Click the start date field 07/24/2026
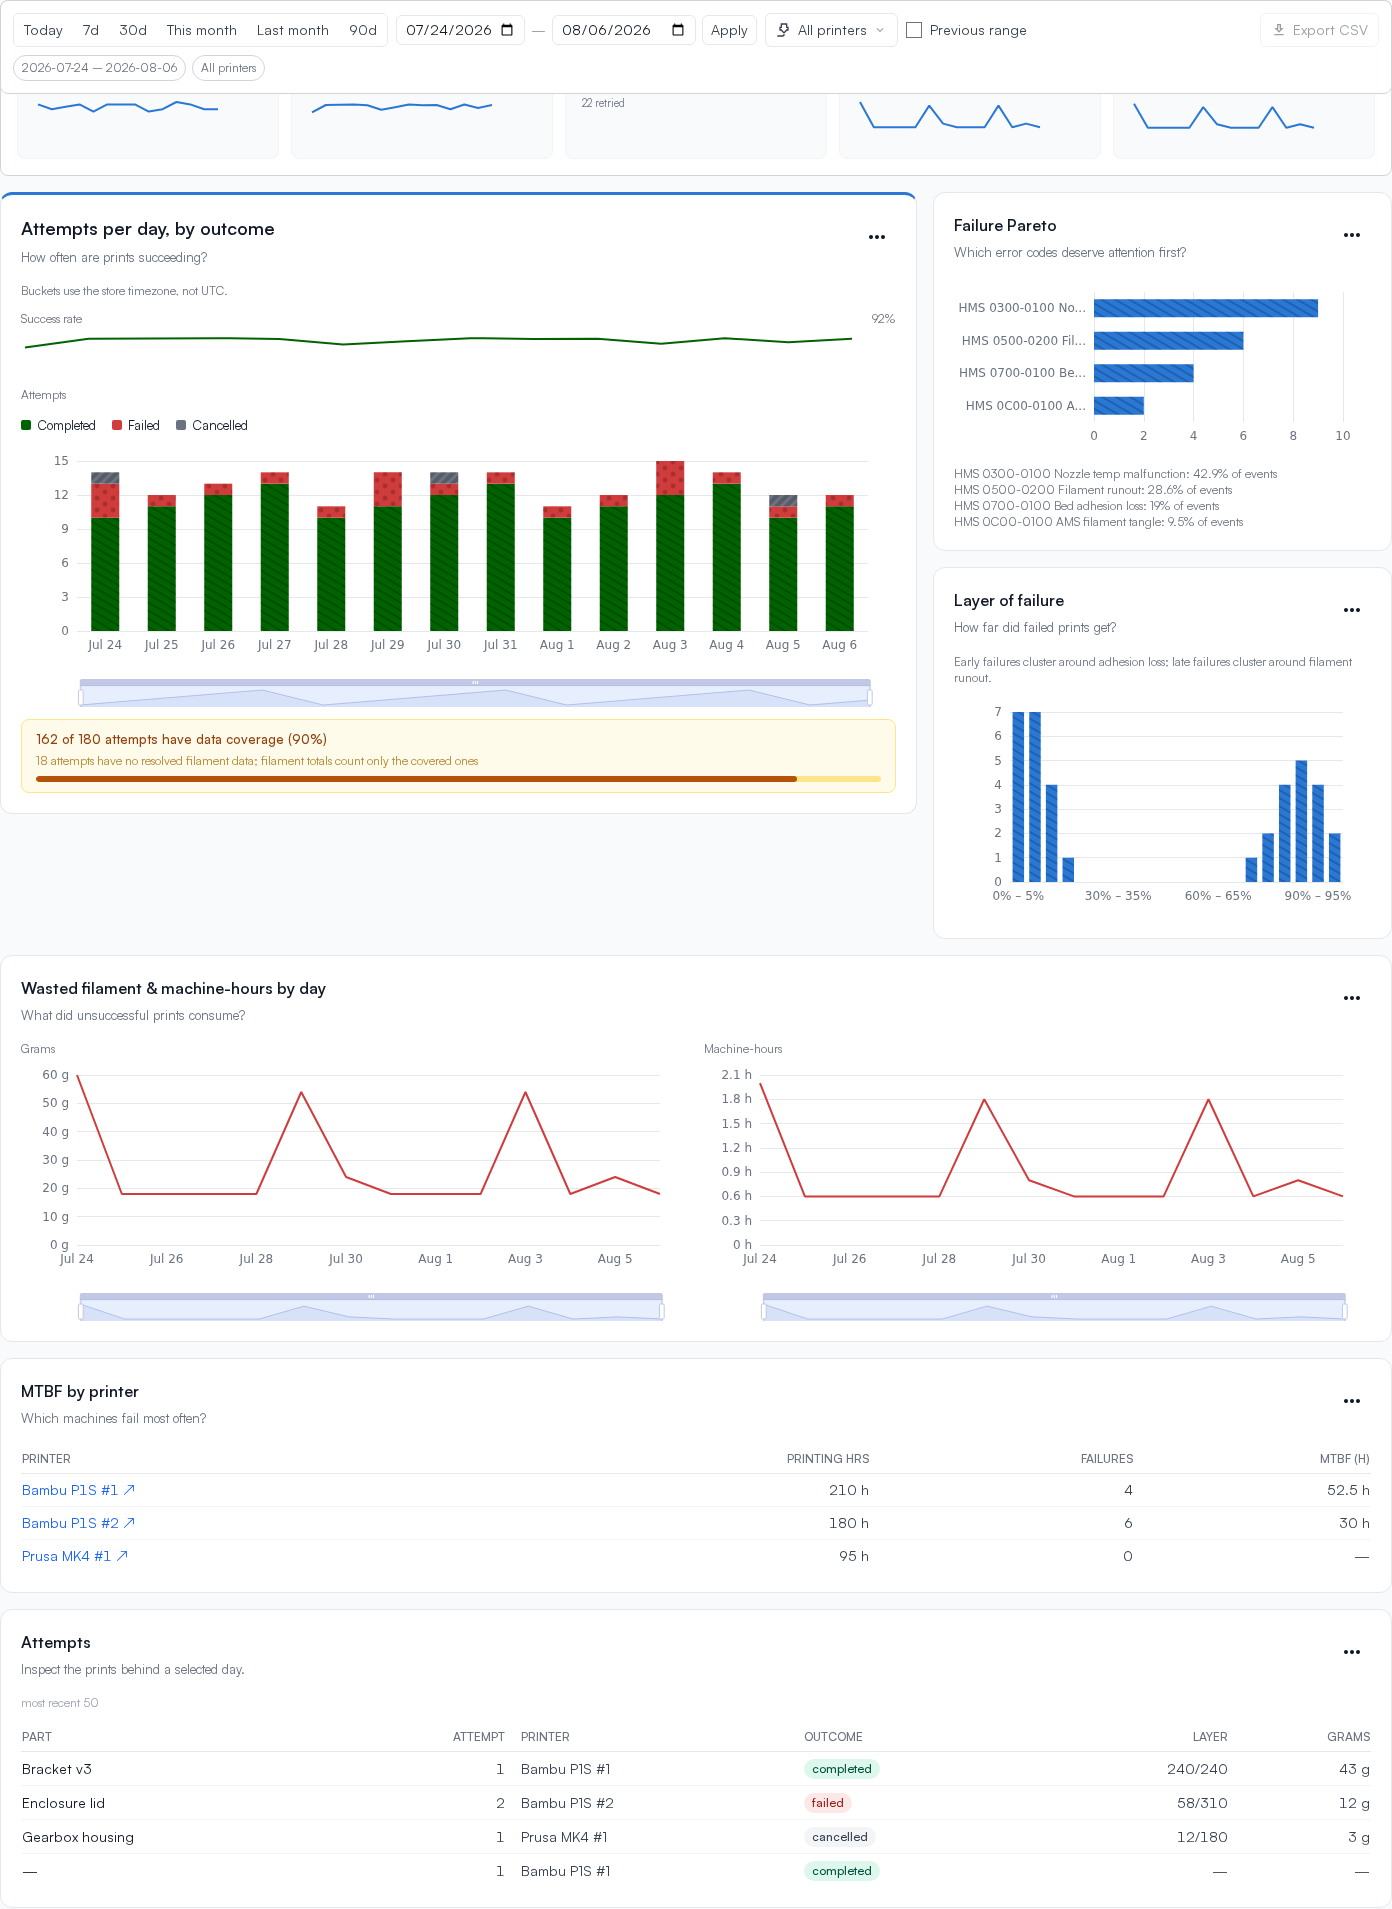 coord(460,30)
